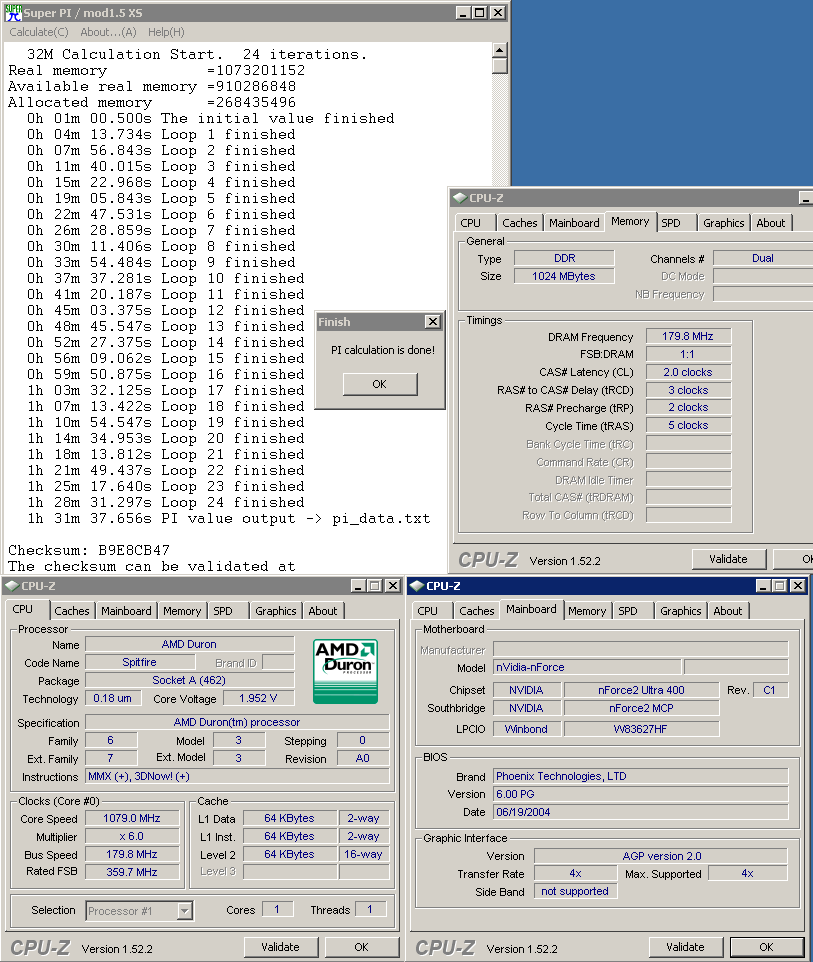The height and width of the screenshot is (962, 813).
Task: Maximize the Super PI window
Action: [479, 13]
